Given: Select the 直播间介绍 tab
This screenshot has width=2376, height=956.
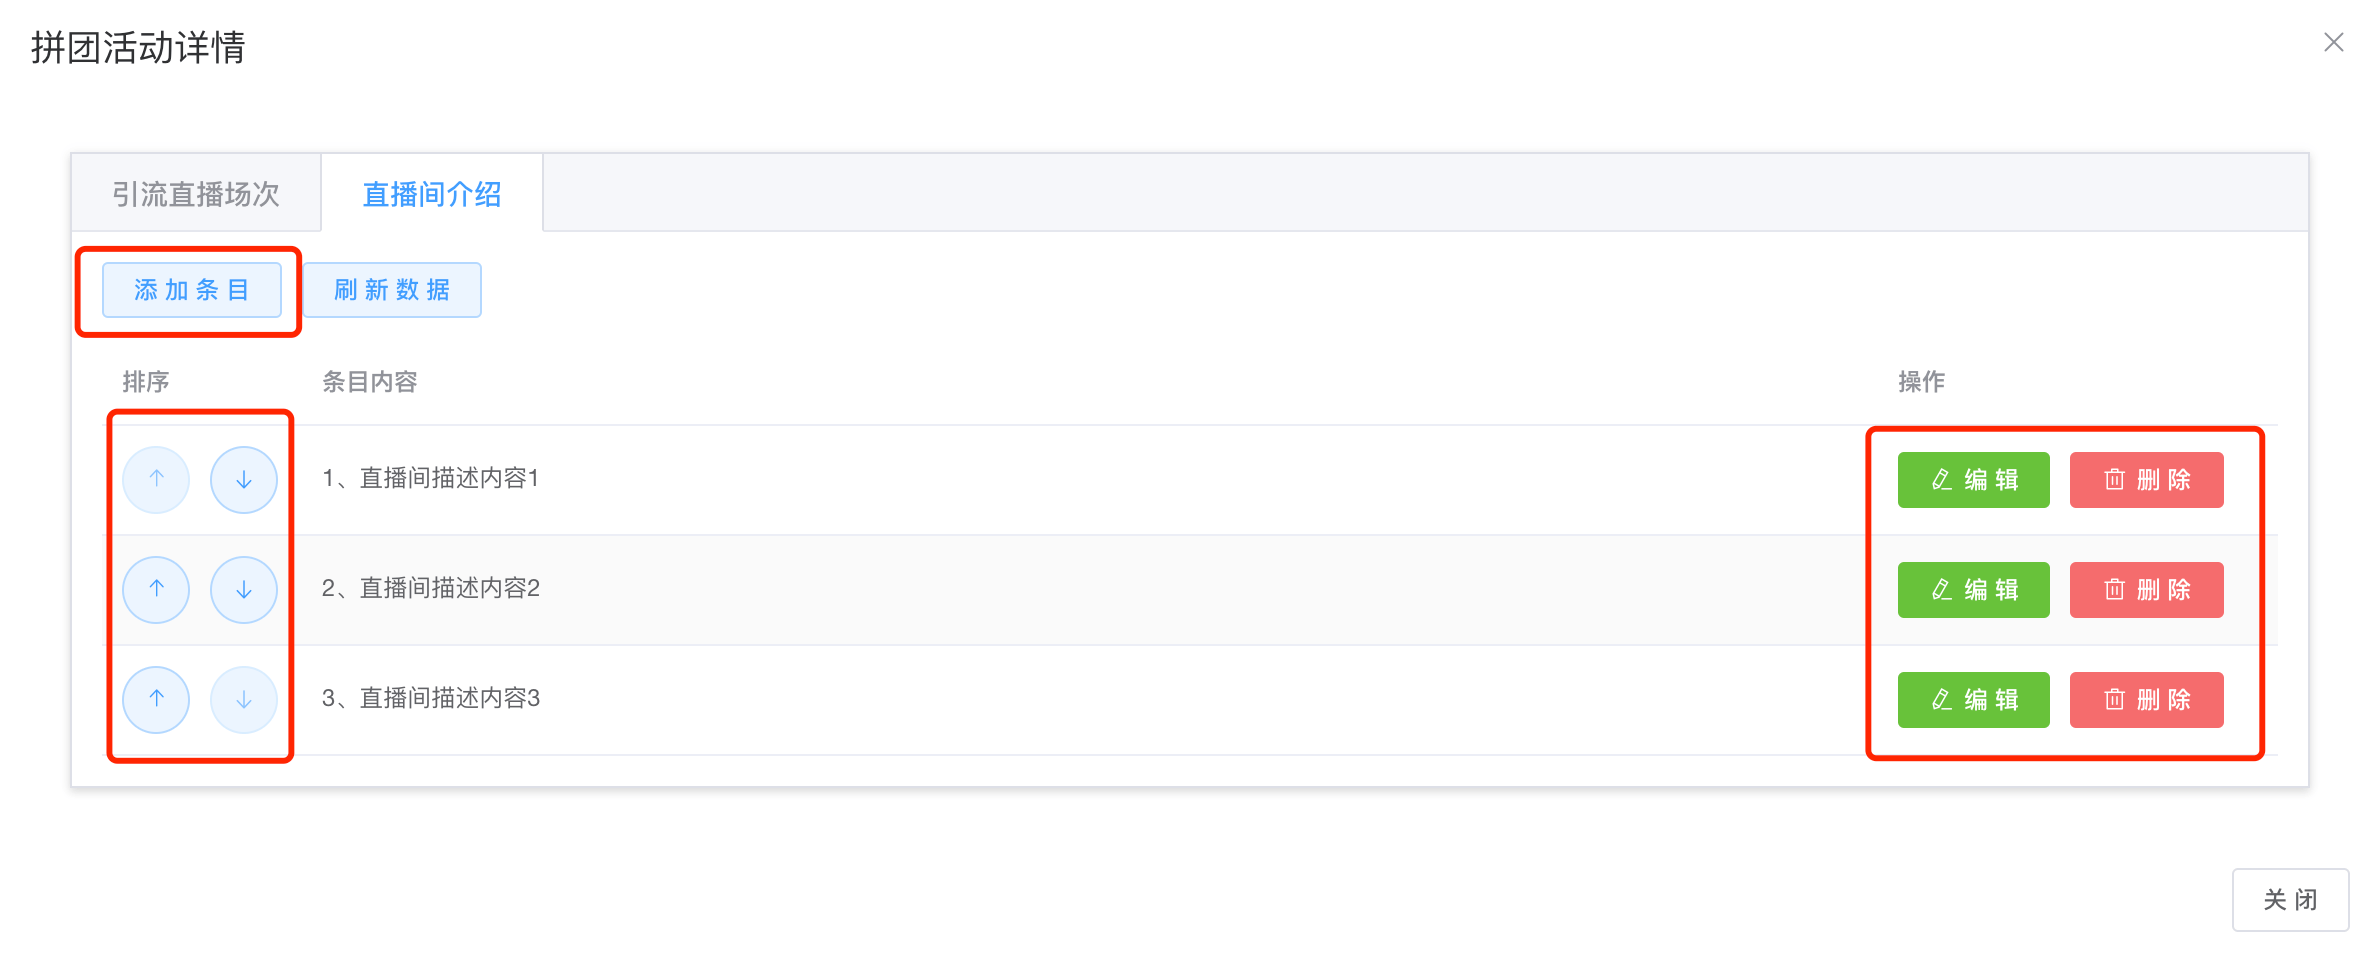Looking at the screenshot, I should (x=432, y=193).
